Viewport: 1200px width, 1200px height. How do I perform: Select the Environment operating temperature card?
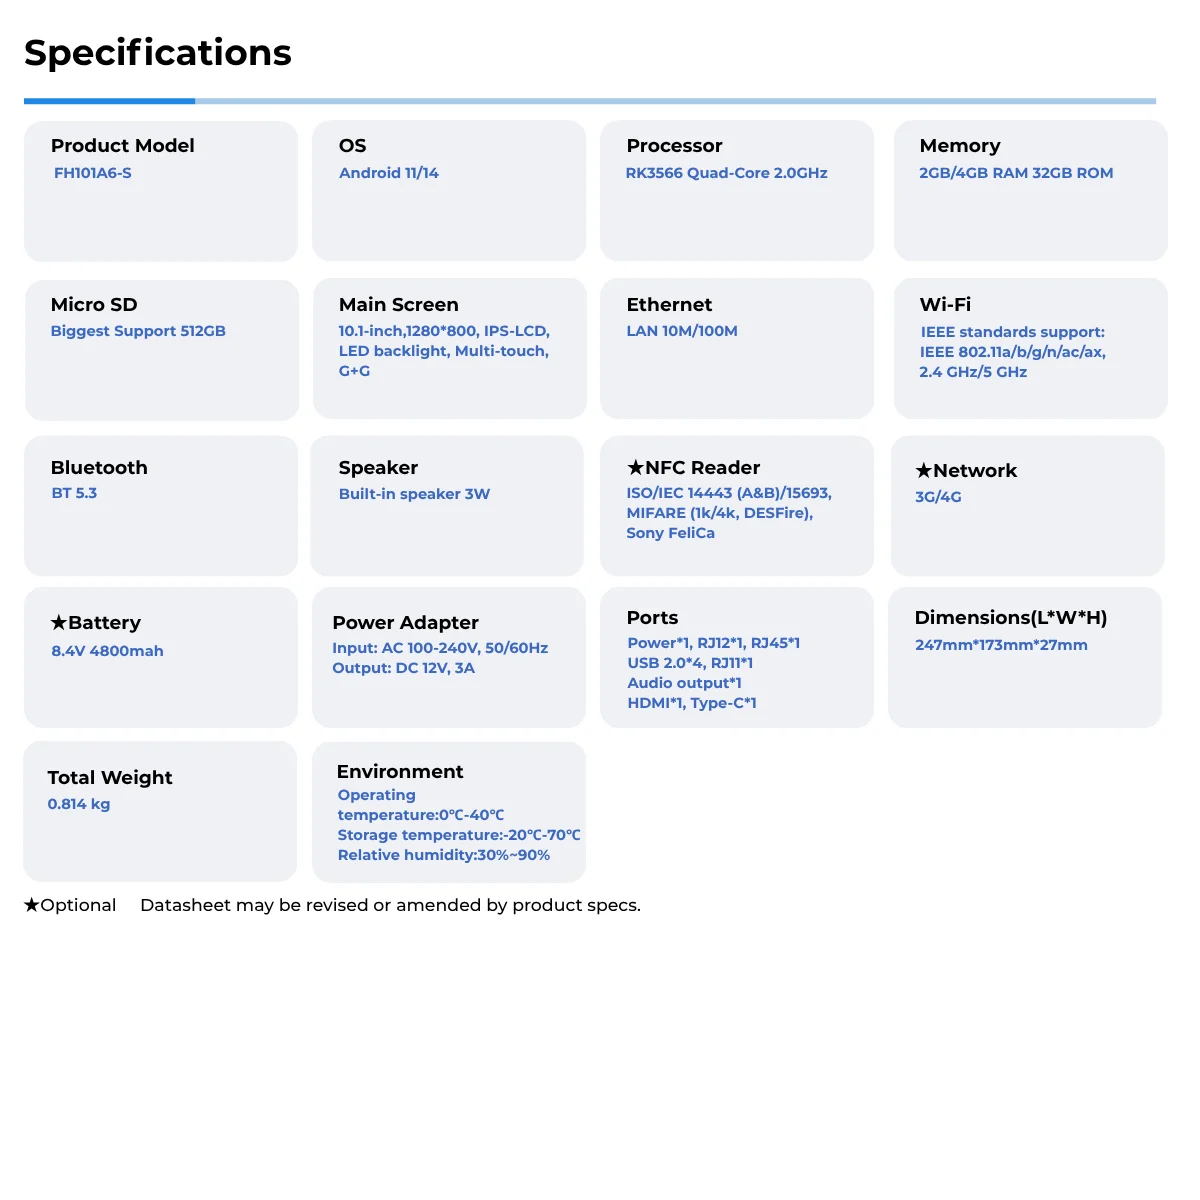click(x=449, y=812)
